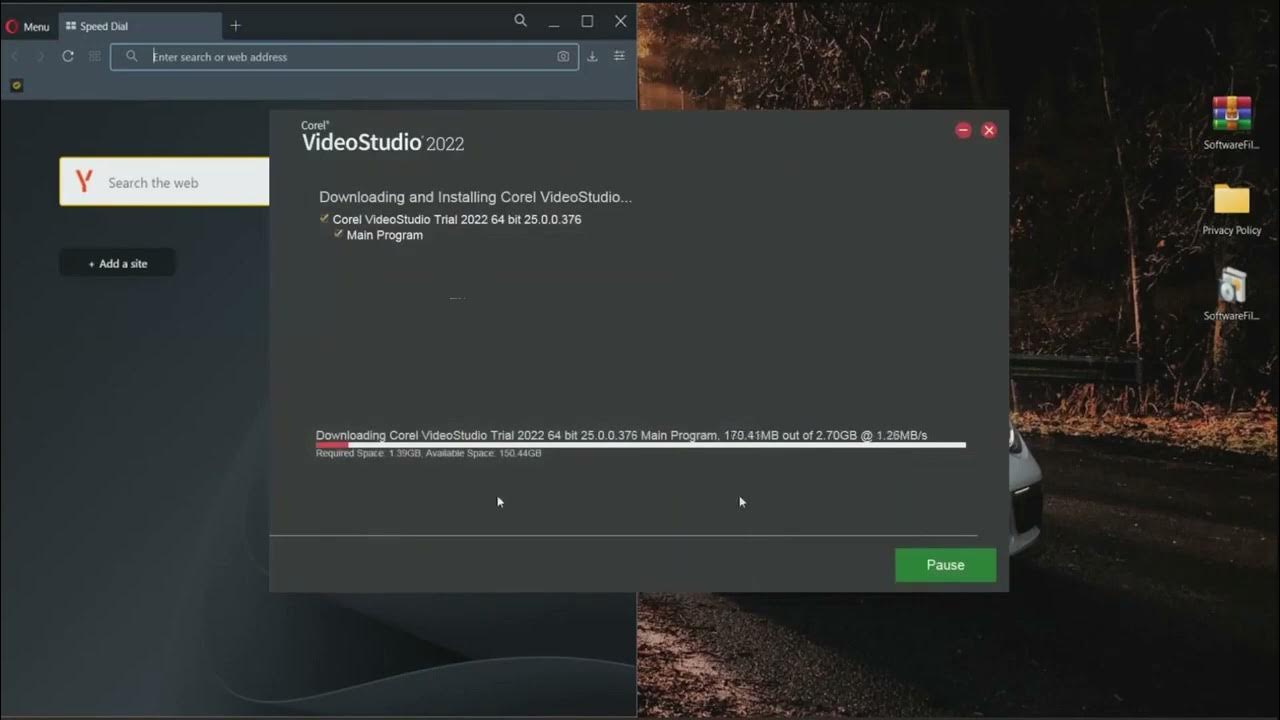The width and height of the screenshot is (1280, 720).
Task: Toggle Corel VideoStudio Trial 2022 checkbox
Action: coord(324,218)
